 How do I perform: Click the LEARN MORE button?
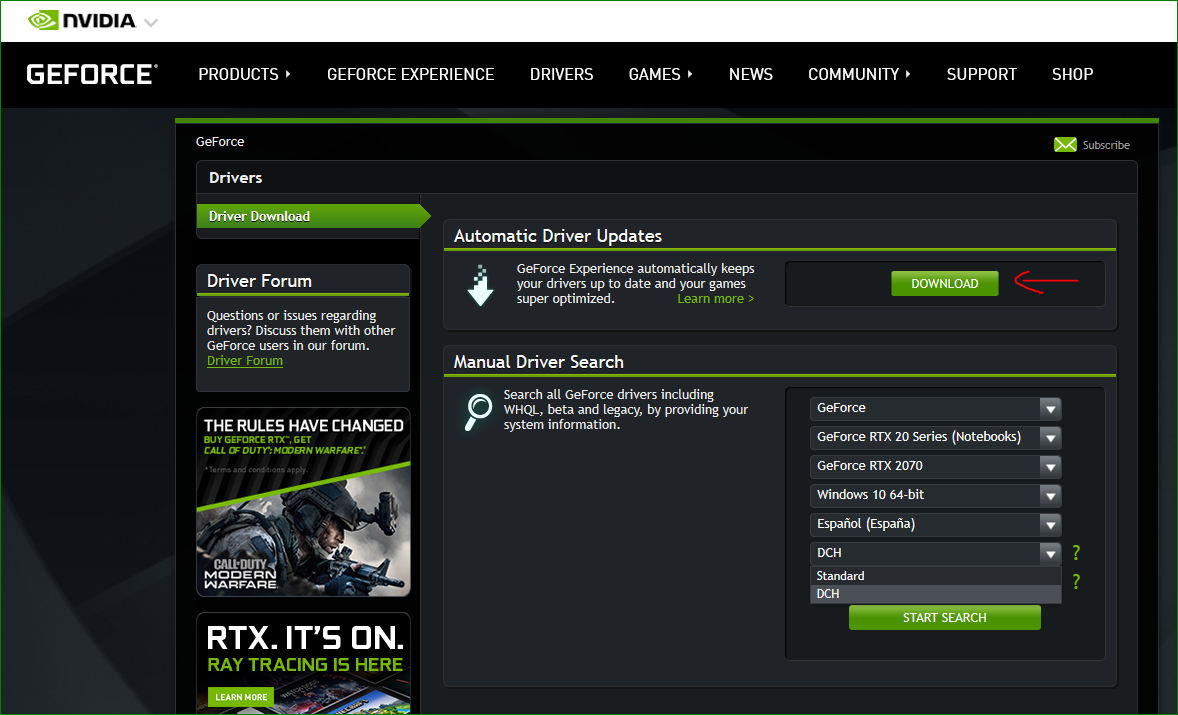tap(241, 697)
